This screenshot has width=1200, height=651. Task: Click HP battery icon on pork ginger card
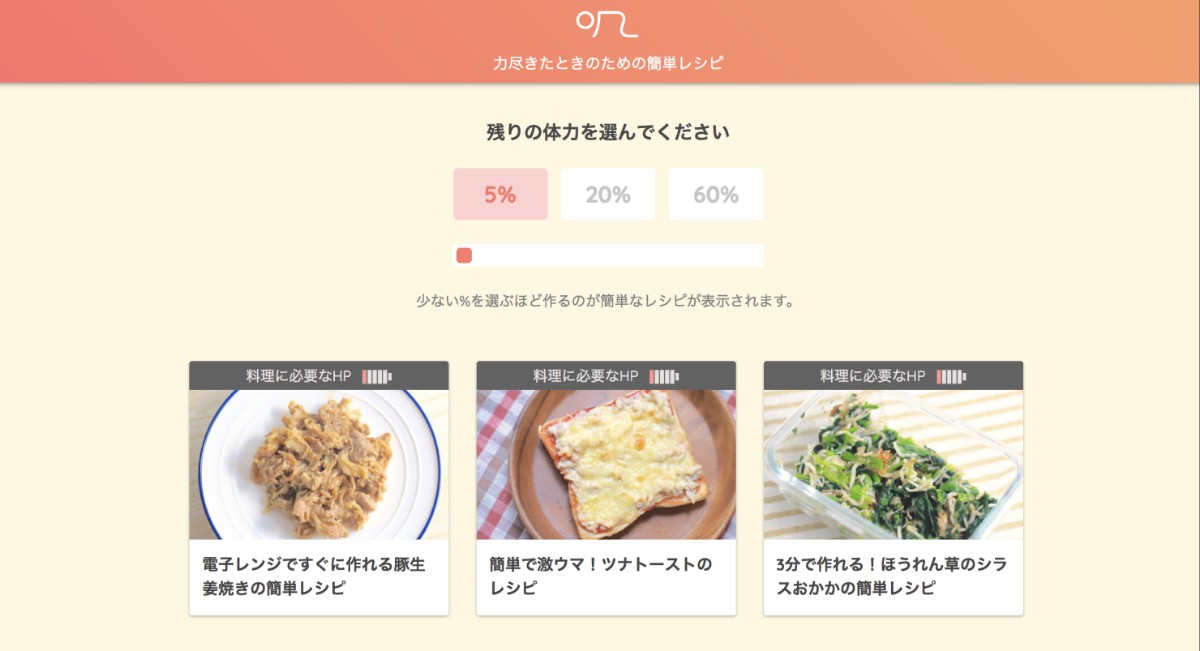click(x=377, y=377)
